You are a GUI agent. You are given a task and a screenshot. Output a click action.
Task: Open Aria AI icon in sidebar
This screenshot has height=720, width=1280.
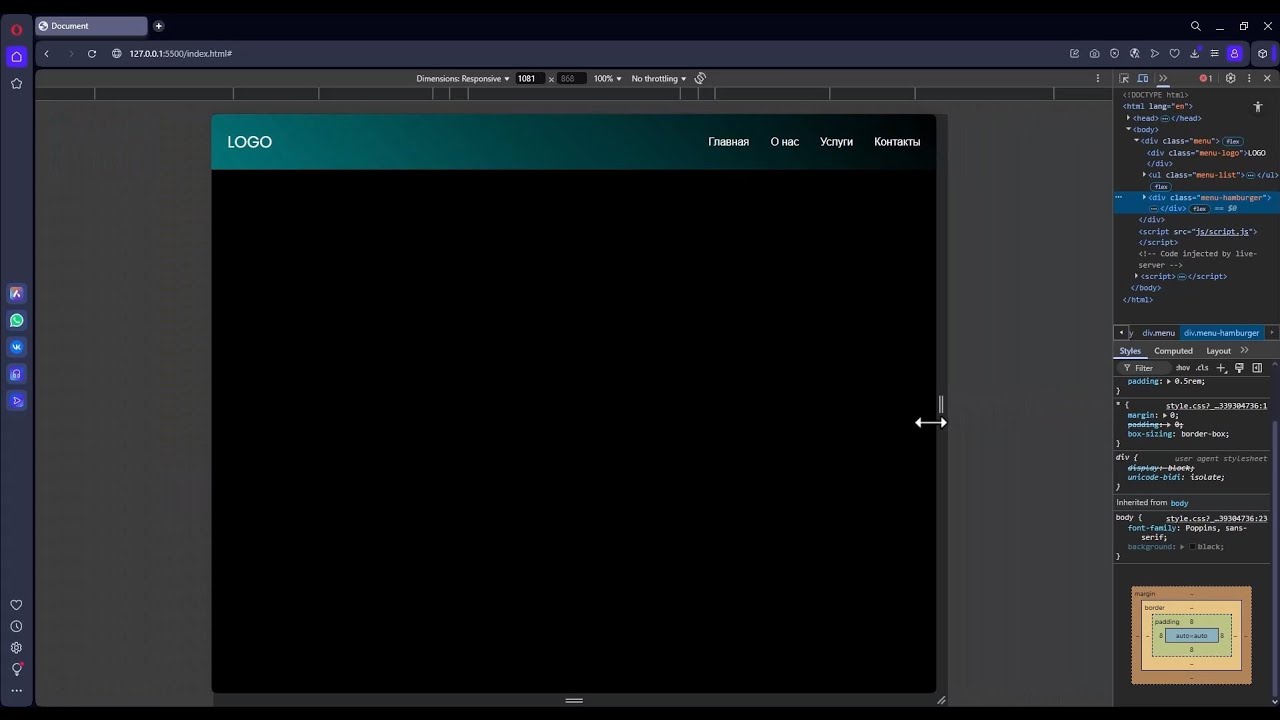click(16, 294)
